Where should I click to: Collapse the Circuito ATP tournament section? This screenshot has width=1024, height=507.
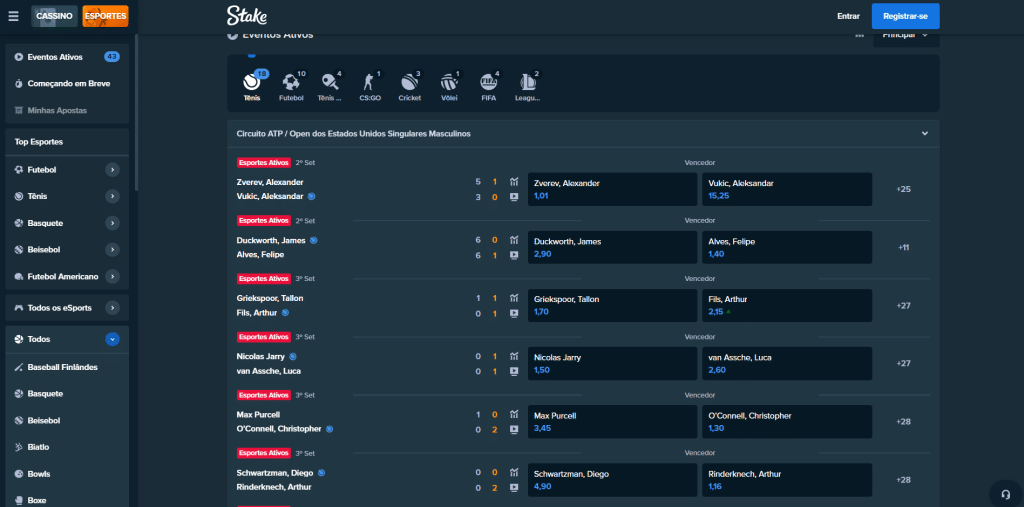(923, 133)
